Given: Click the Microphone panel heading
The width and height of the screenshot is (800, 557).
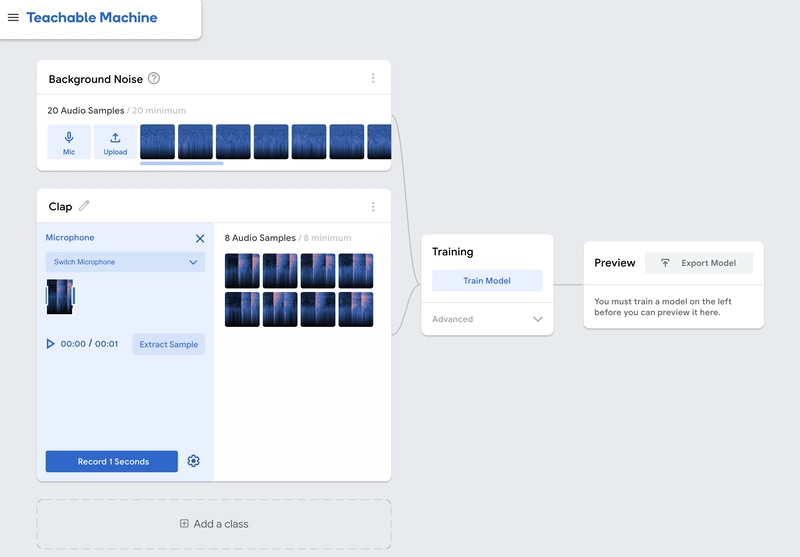Looking at the screenshot, I should click(70, 237).
